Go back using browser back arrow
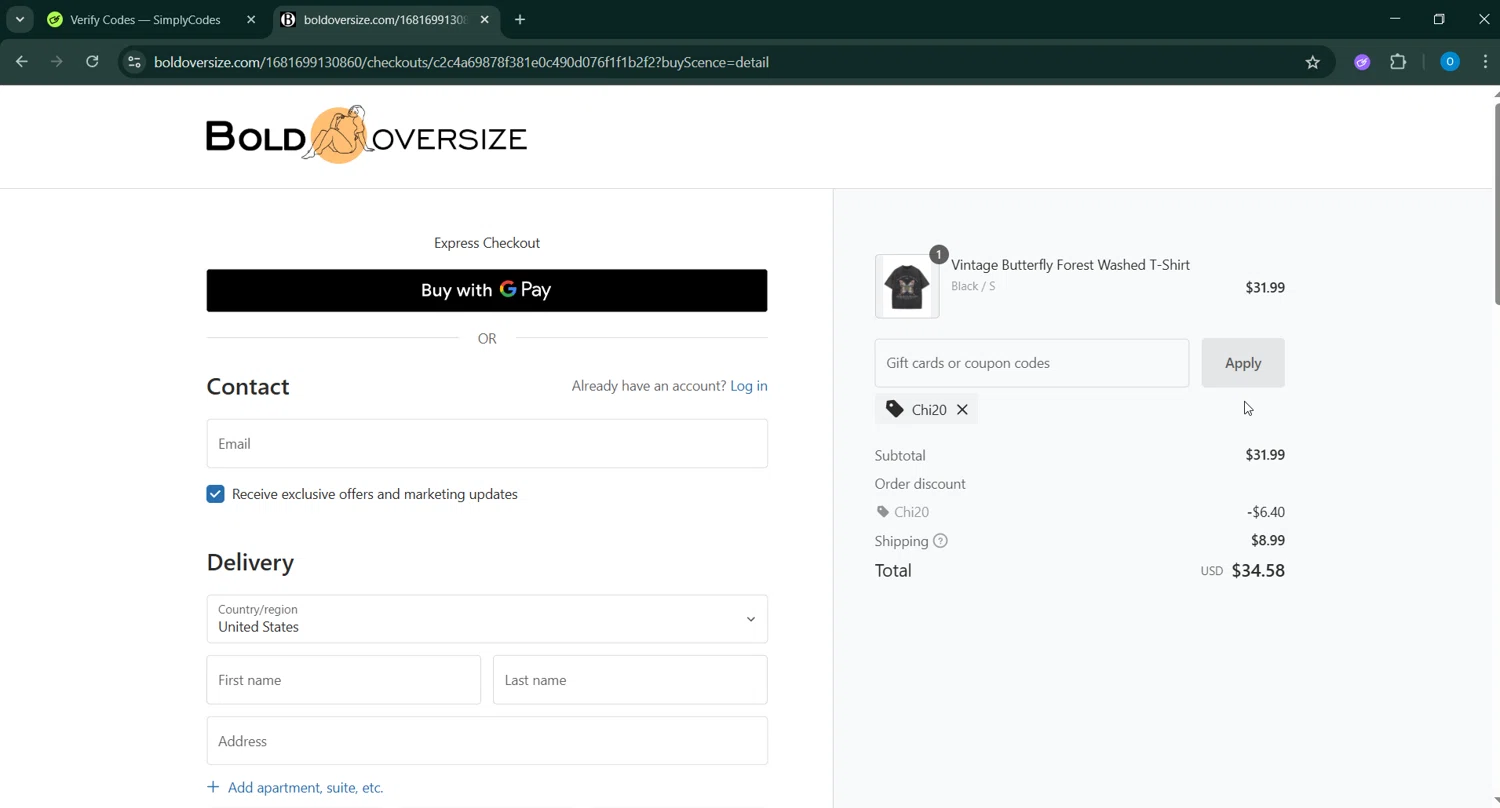This screenshot has height=808, width=1500. 22,62
